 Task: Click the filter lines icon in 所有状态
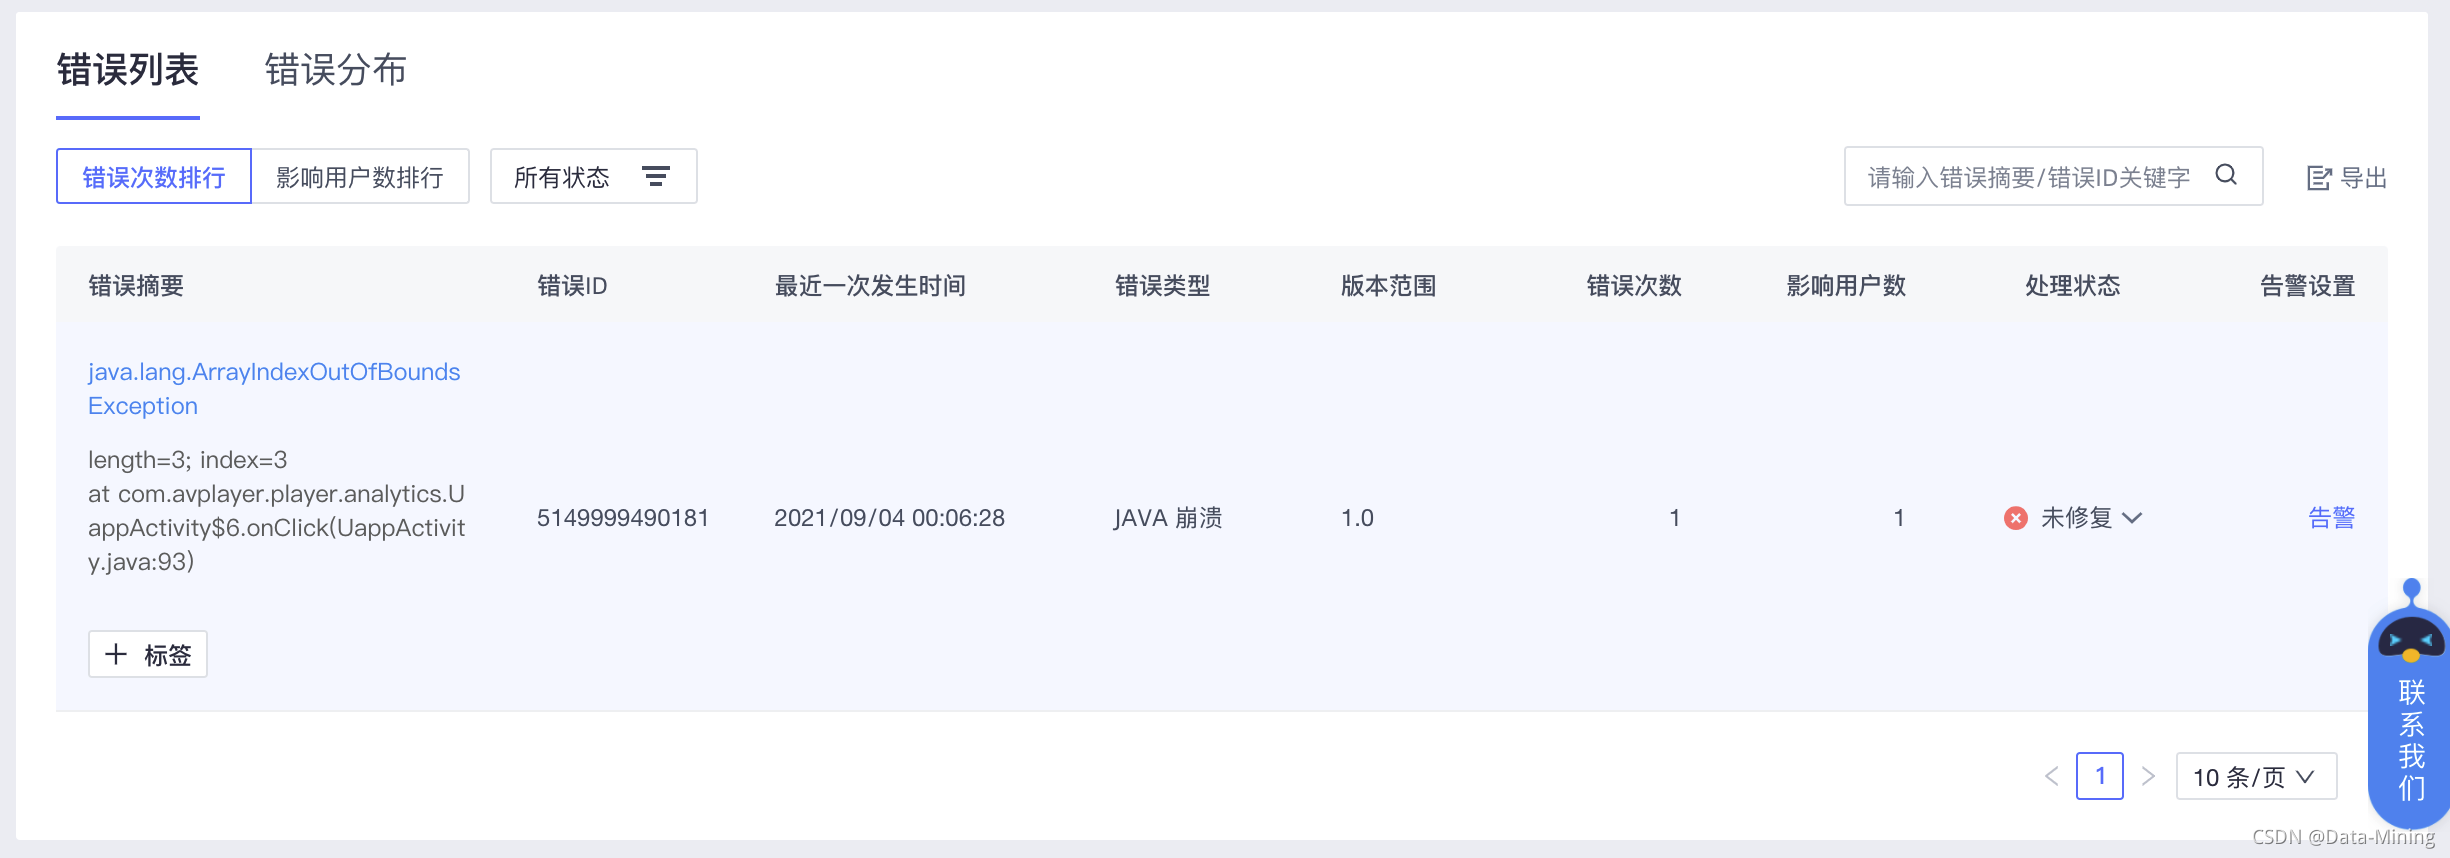655,177
